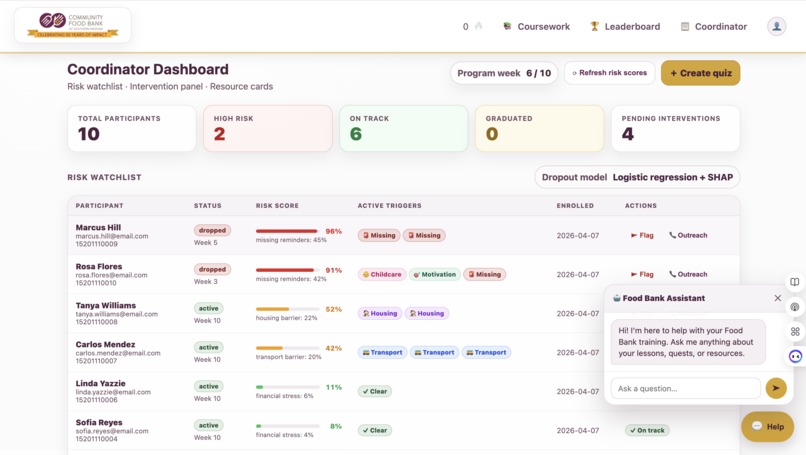Select the On Track card
This screenshot has height=455, width=806.
coord(404,129)
